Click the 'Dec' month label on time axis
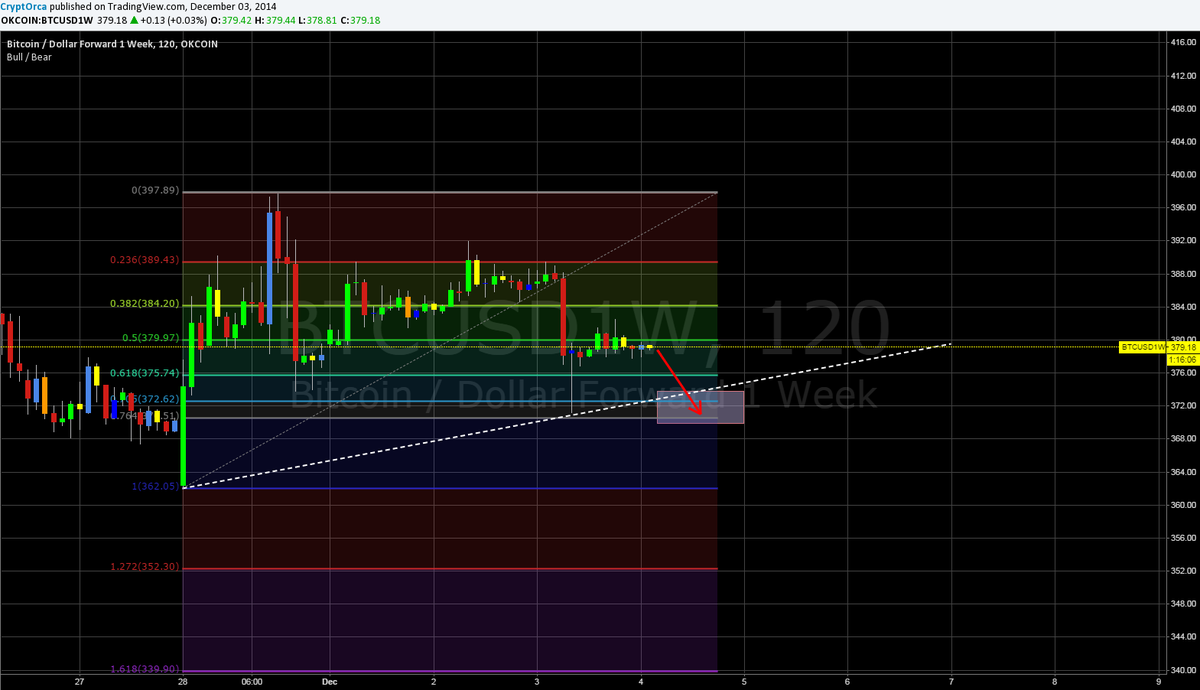 coord(330,682)
